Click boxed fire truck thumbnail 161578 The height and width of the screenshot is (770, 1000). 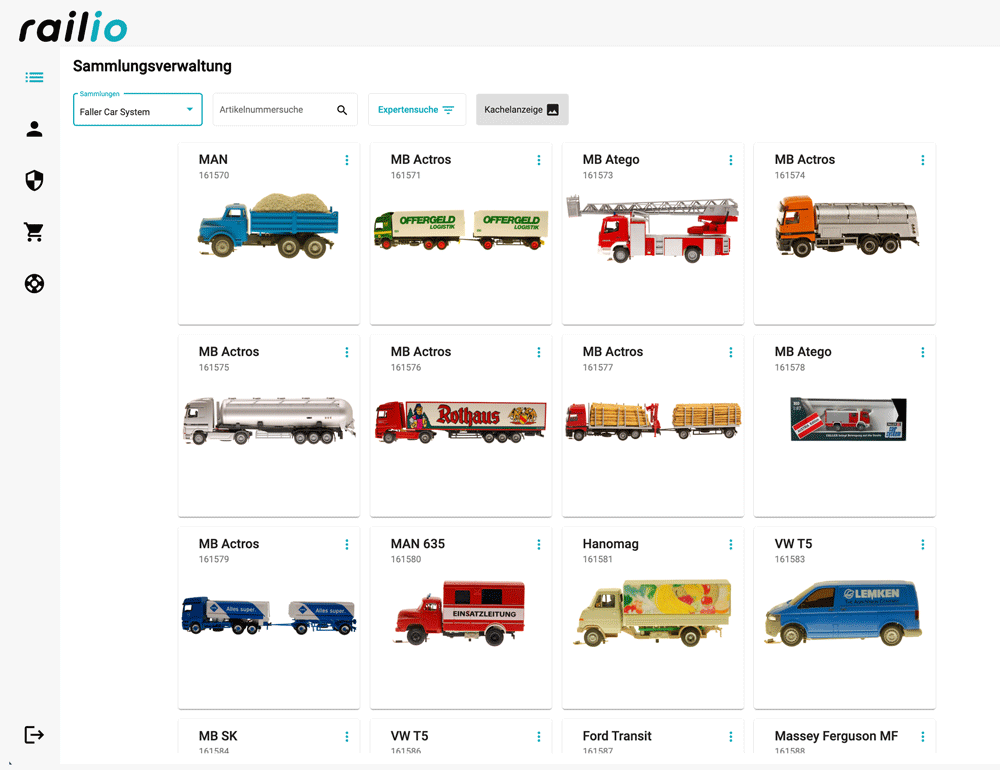[848, 419]
